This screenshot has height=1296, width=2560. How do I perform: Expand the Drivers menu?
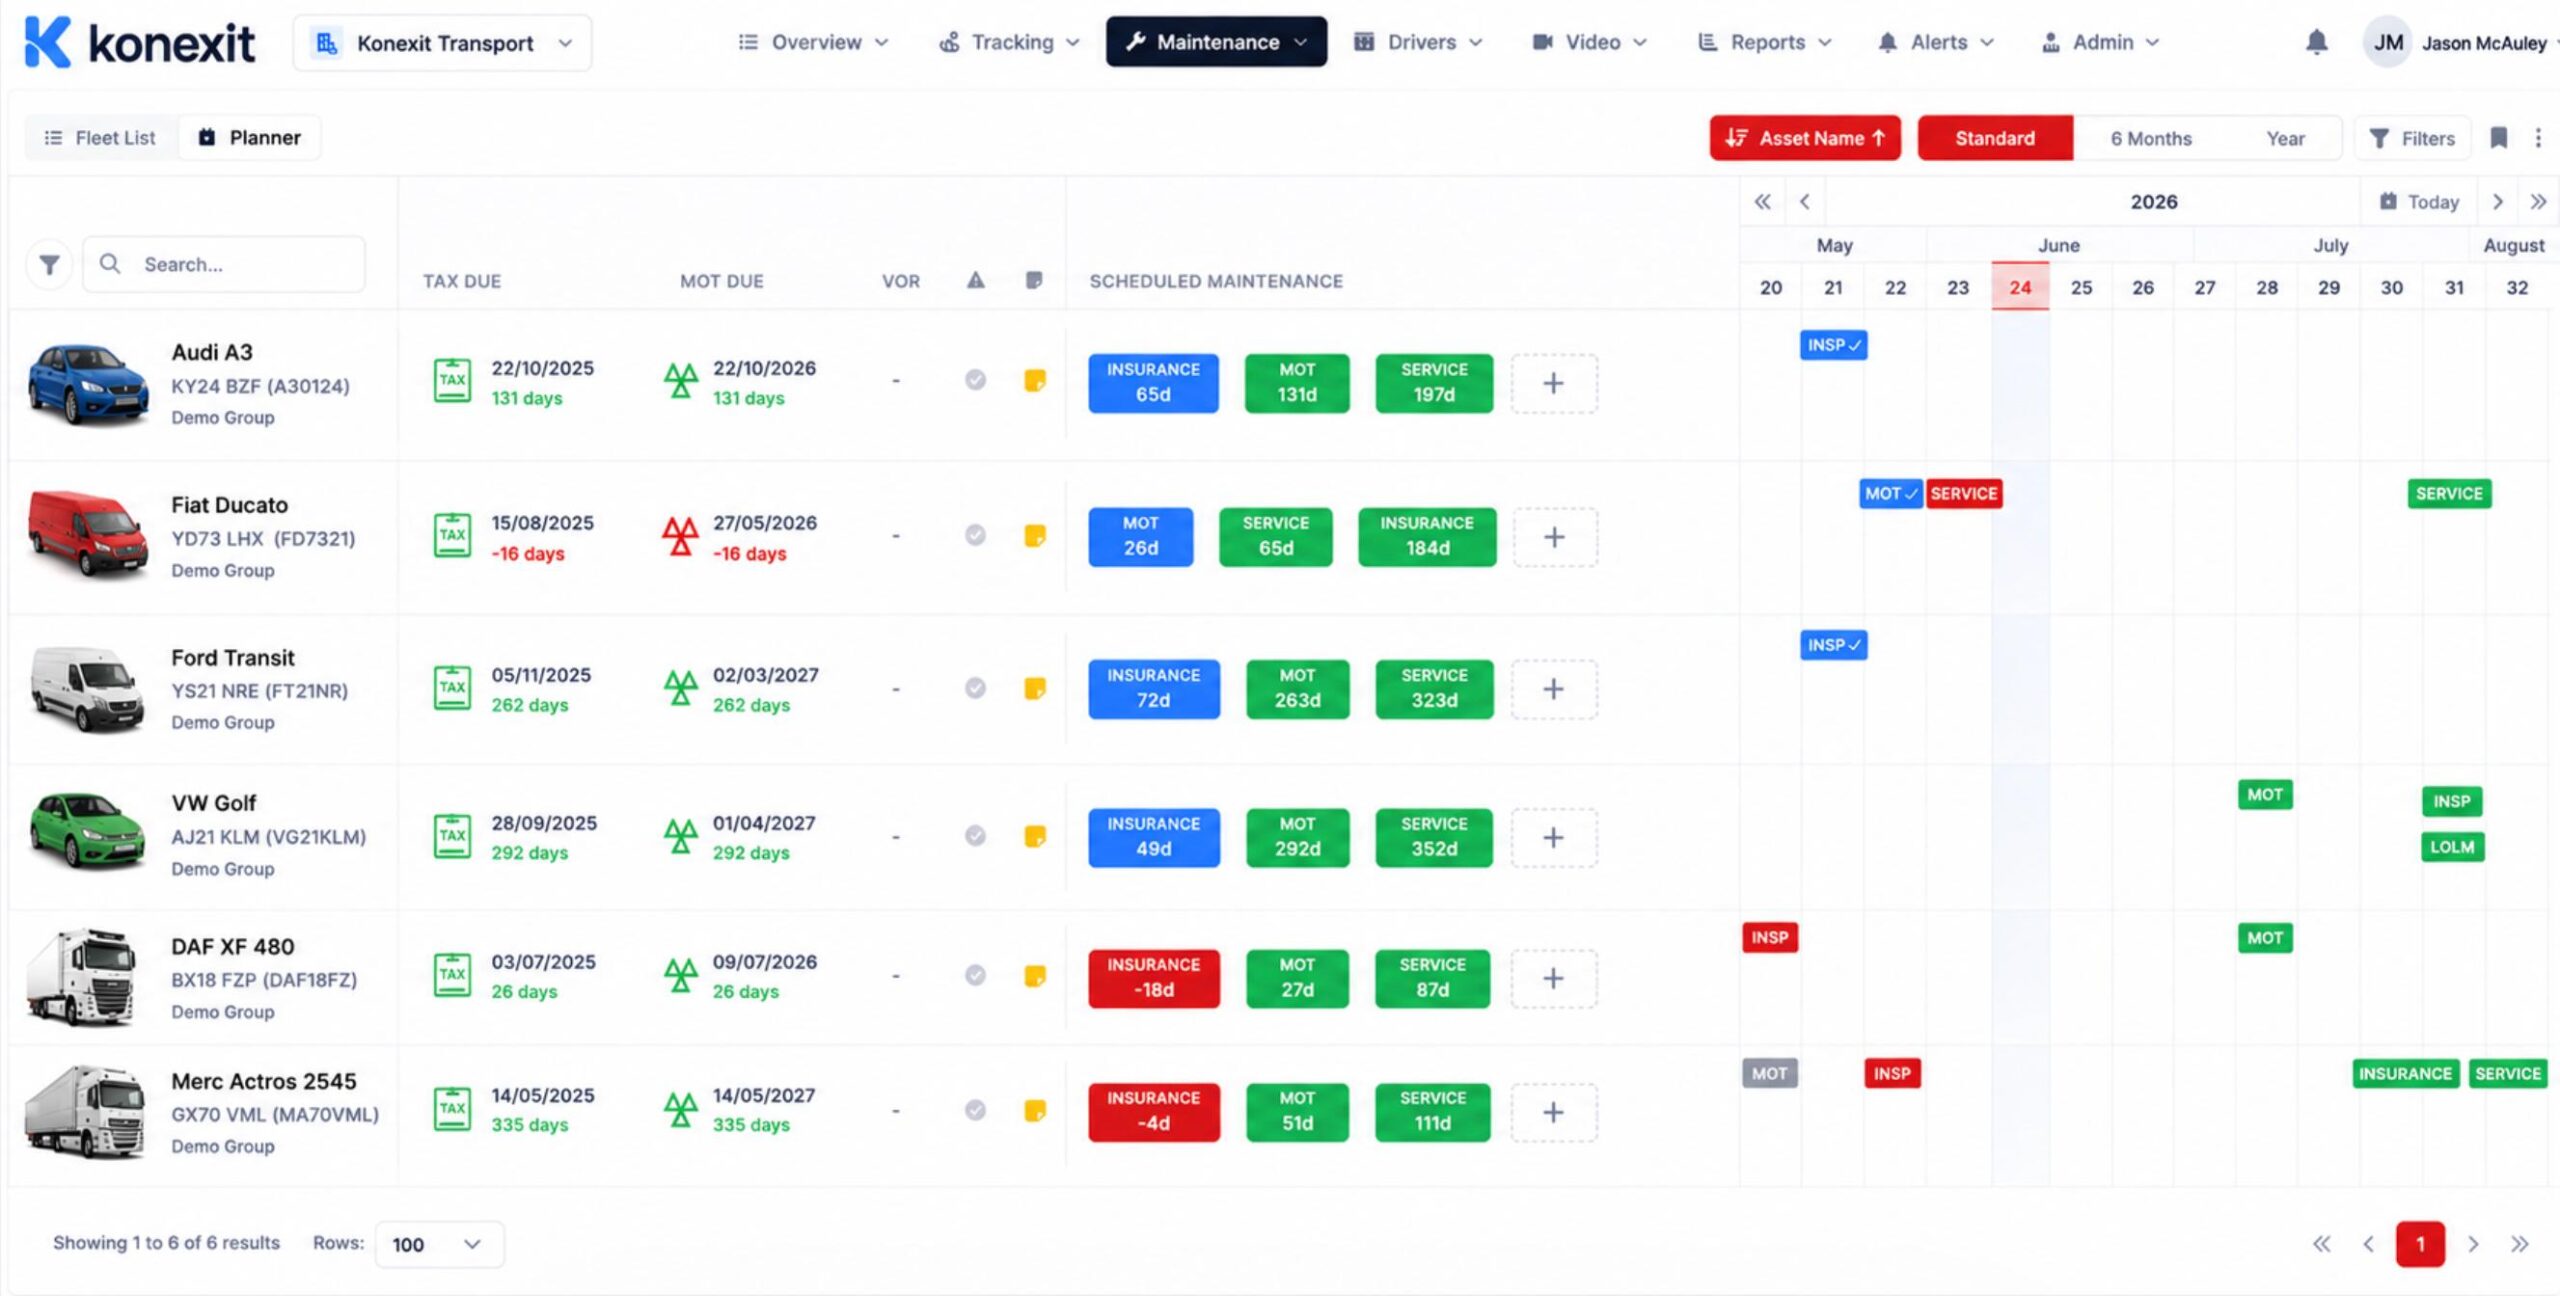tap(1418, 42)
